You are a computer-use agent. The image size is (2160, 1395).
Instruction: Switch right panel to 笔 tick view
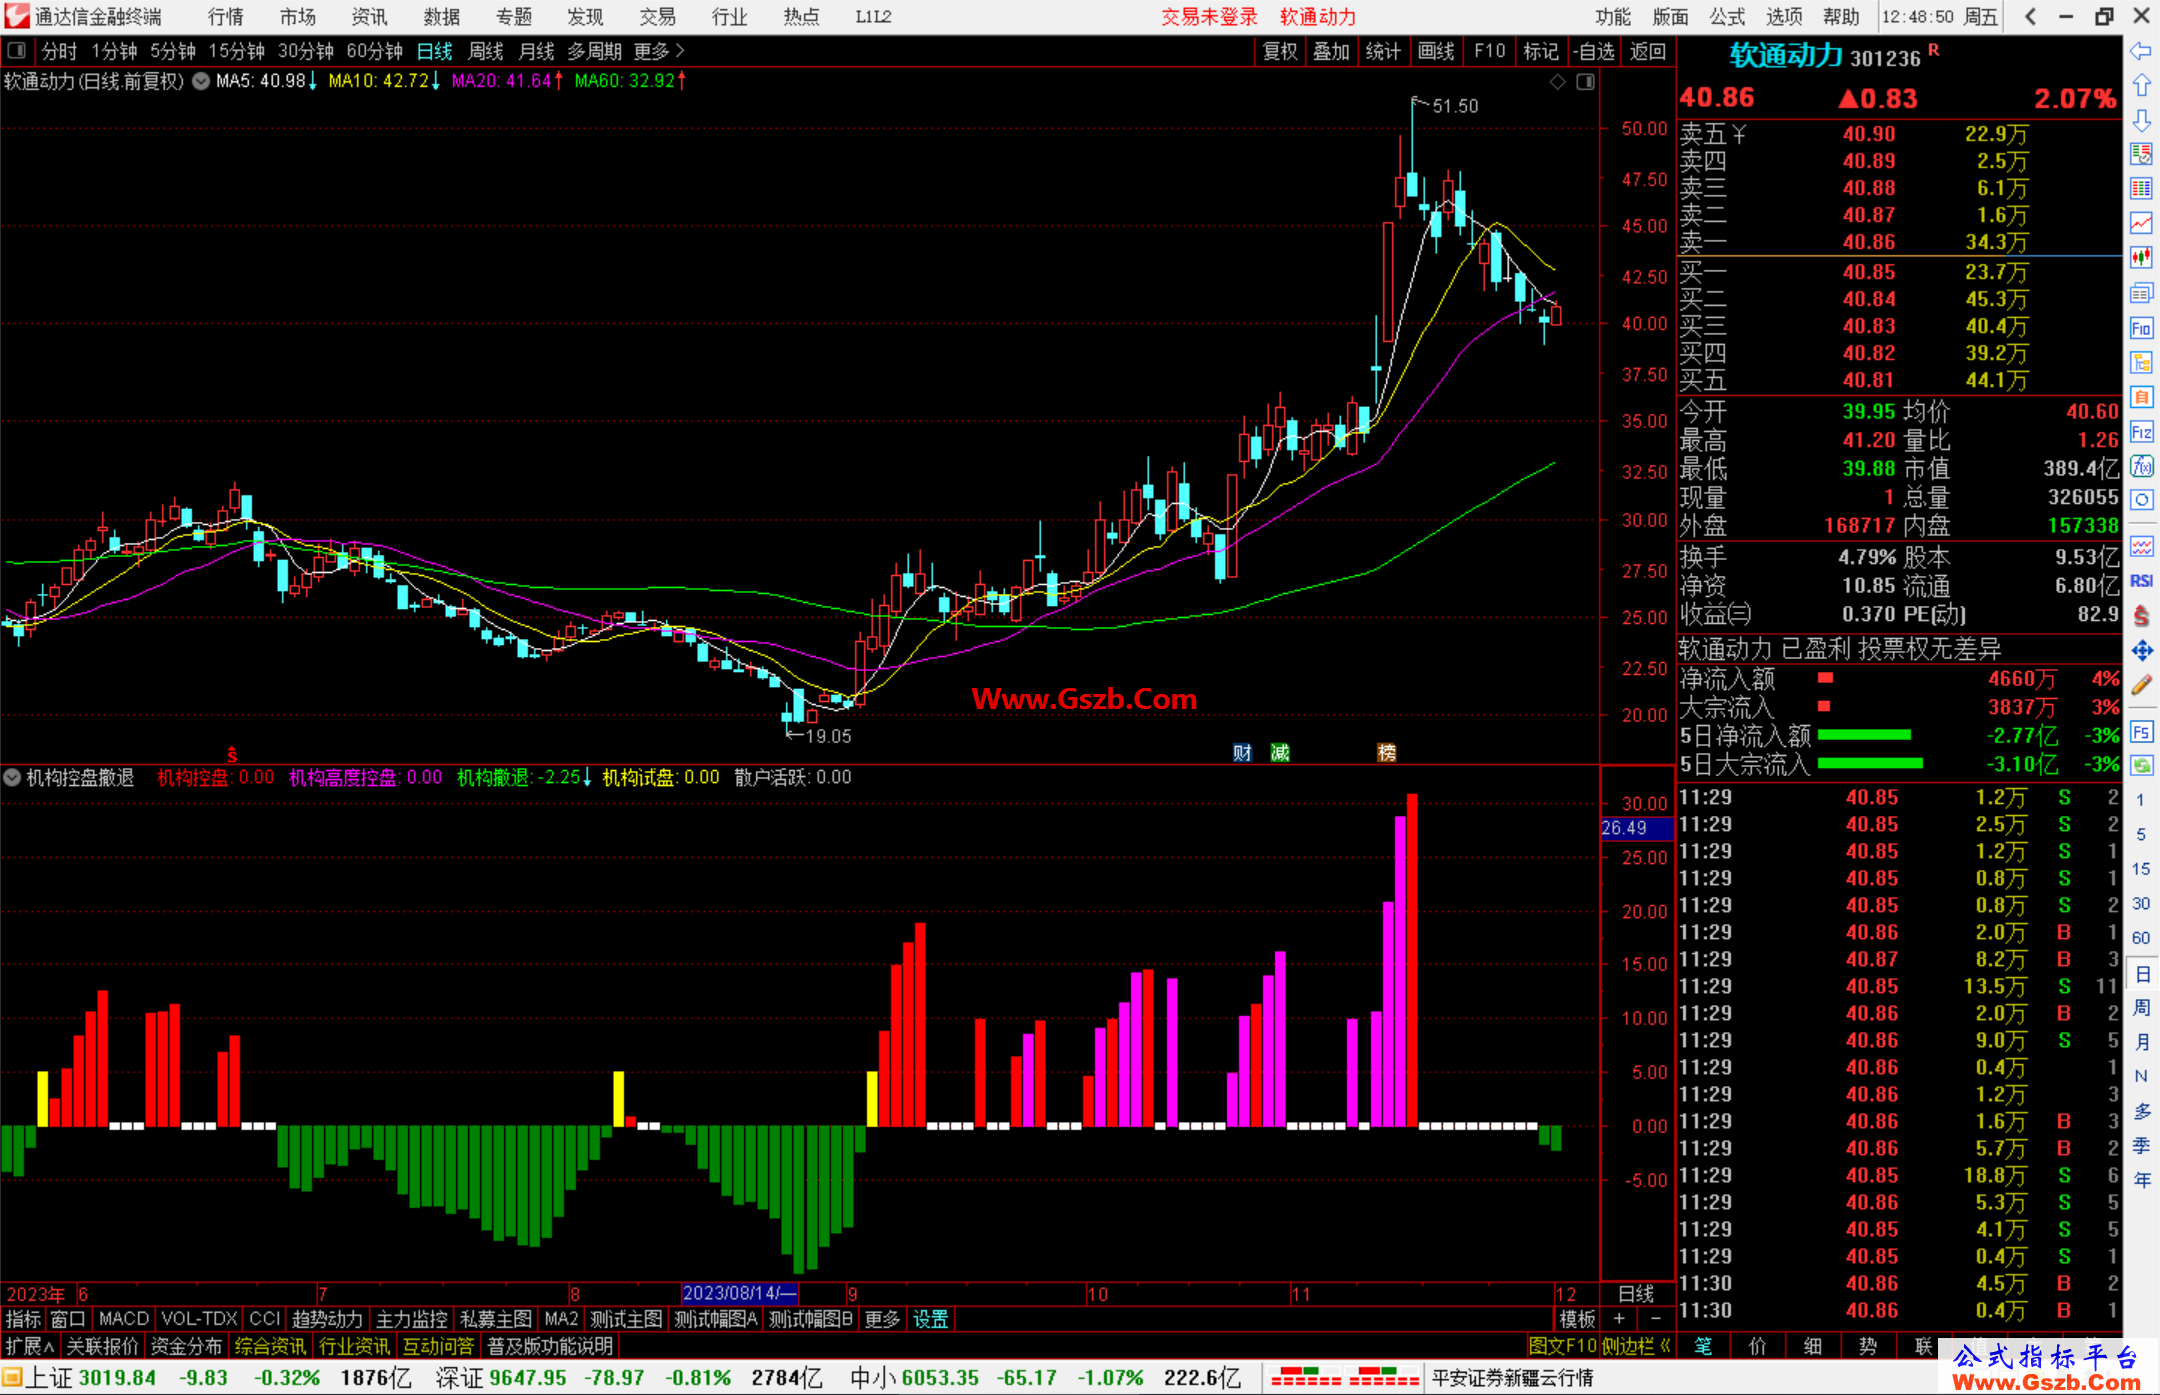[1703, 1346]
